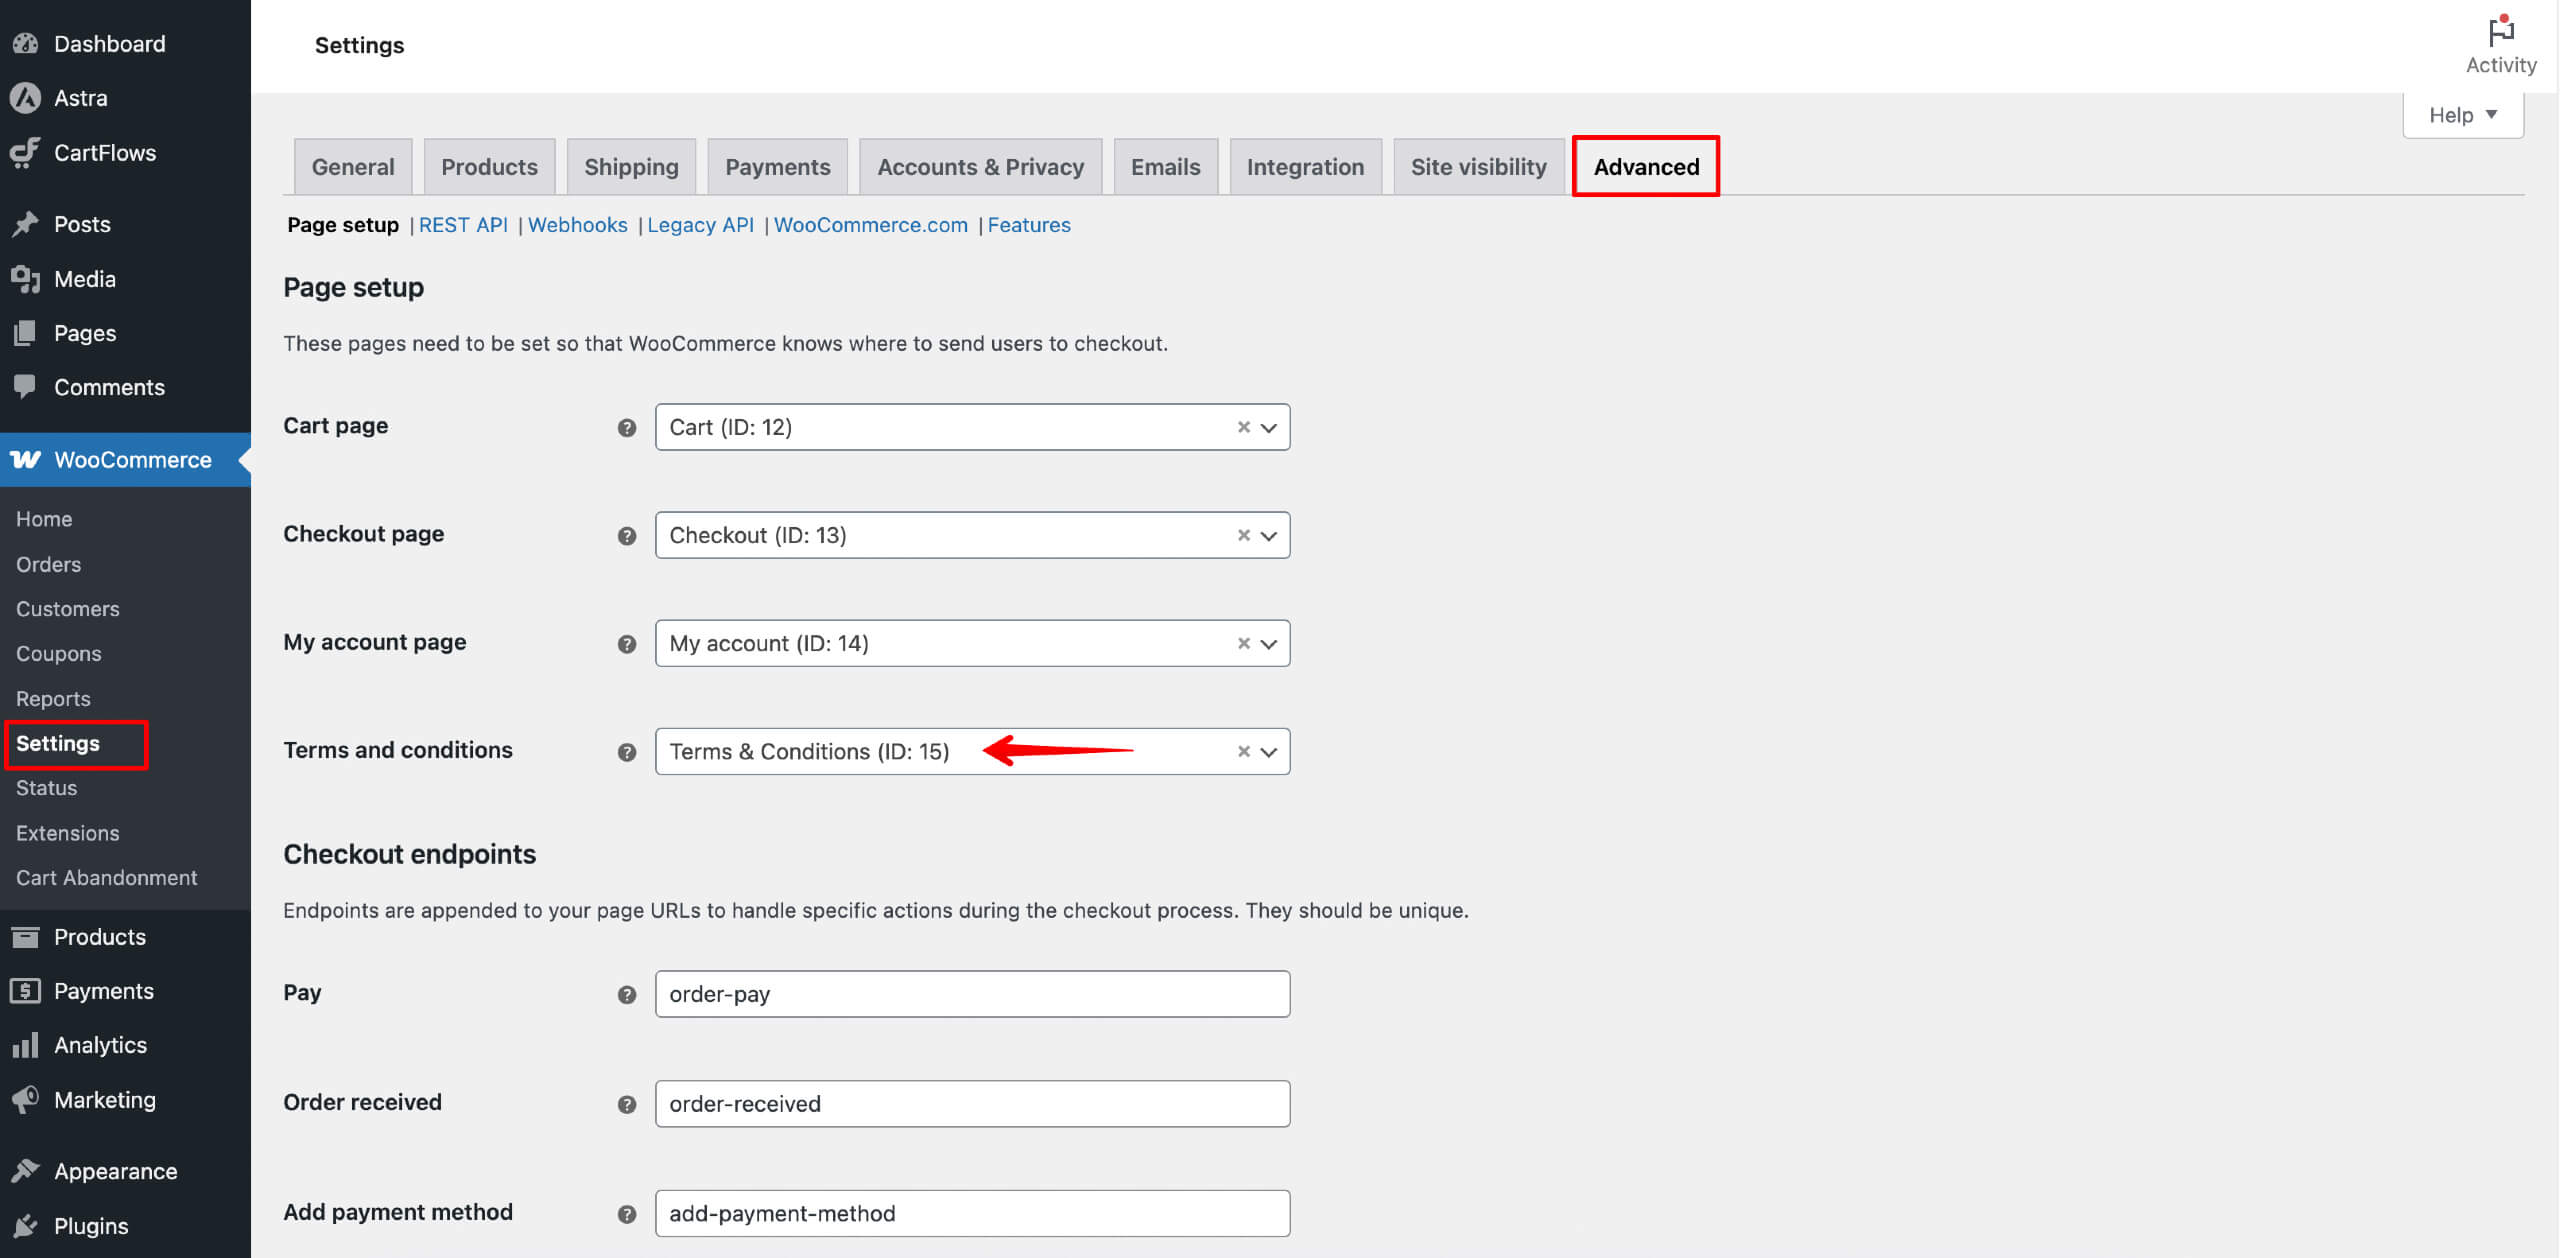Click the Posts pin icon
The image size is (2560, 1258).
[25, 224]
